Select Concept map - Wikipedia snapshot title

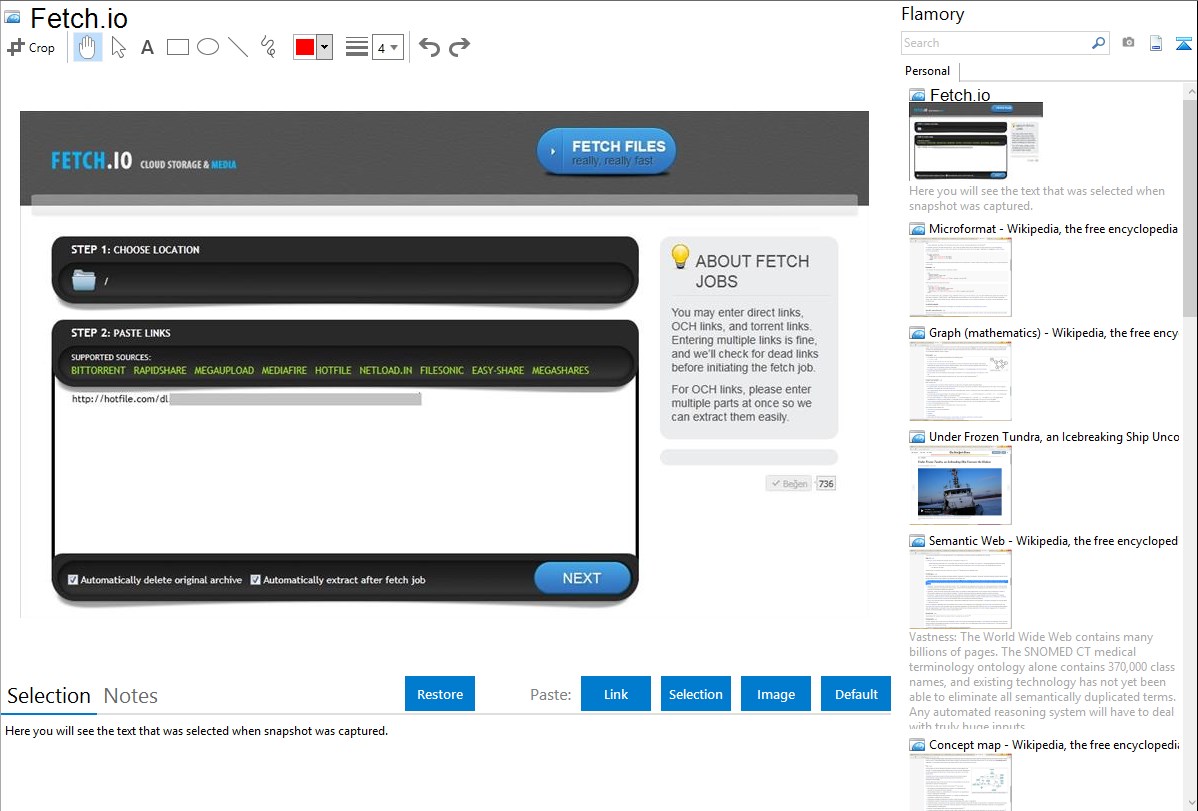(1054, 745)
